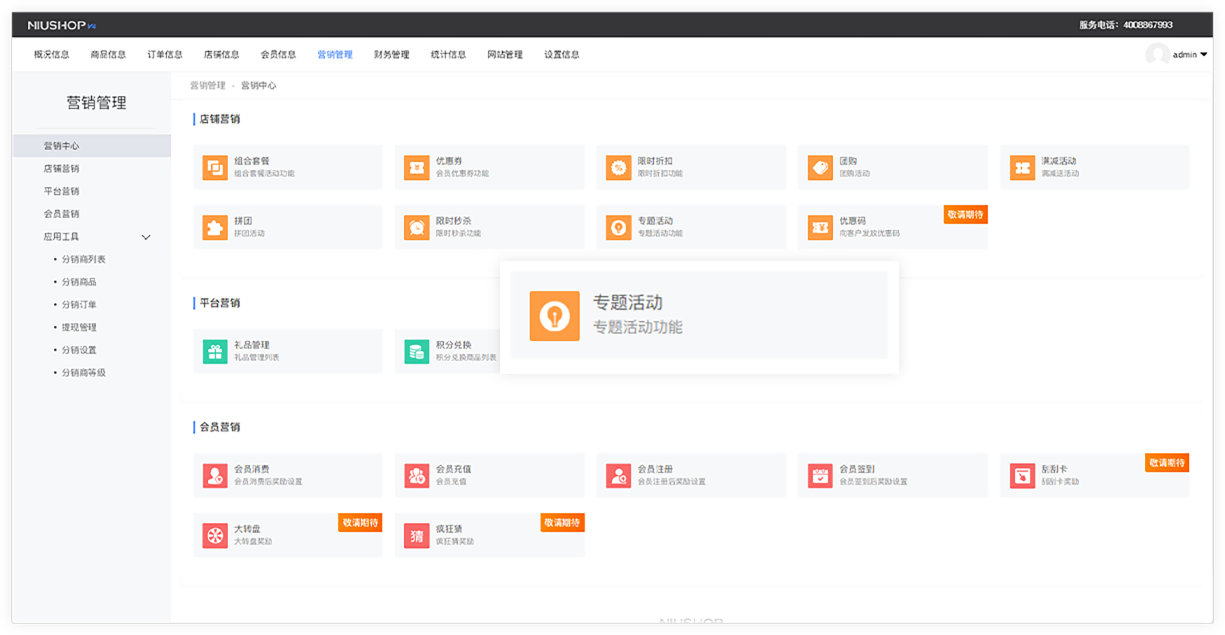Click the 优惠码 ticket icon

pyautogui.click(x=821, y=228)
